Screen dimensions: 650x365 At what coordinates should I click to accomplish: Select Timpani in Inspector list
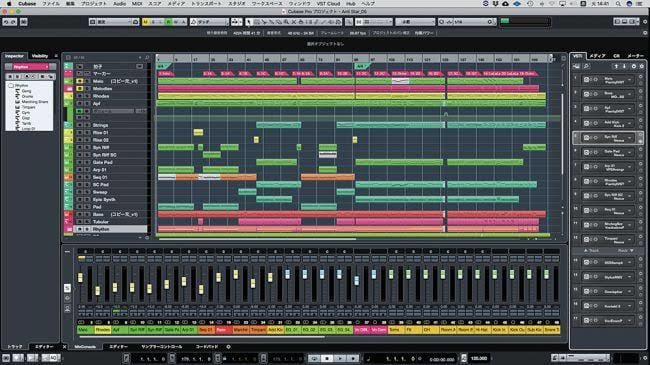tap(28, 107)
